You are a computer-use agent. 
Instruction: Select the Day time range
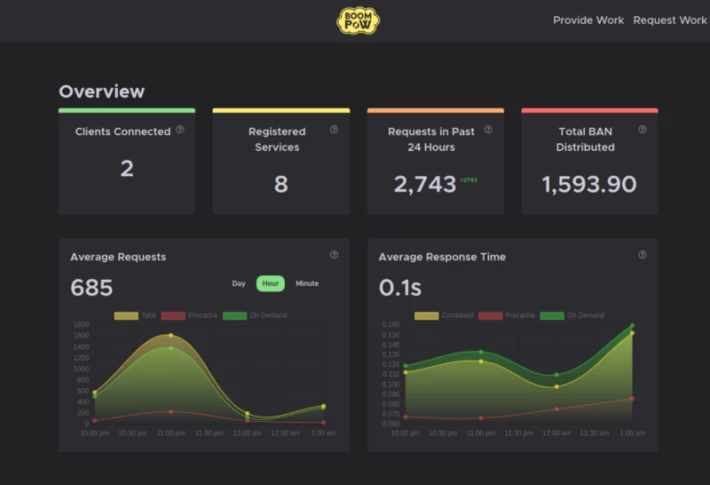(239, 283)
